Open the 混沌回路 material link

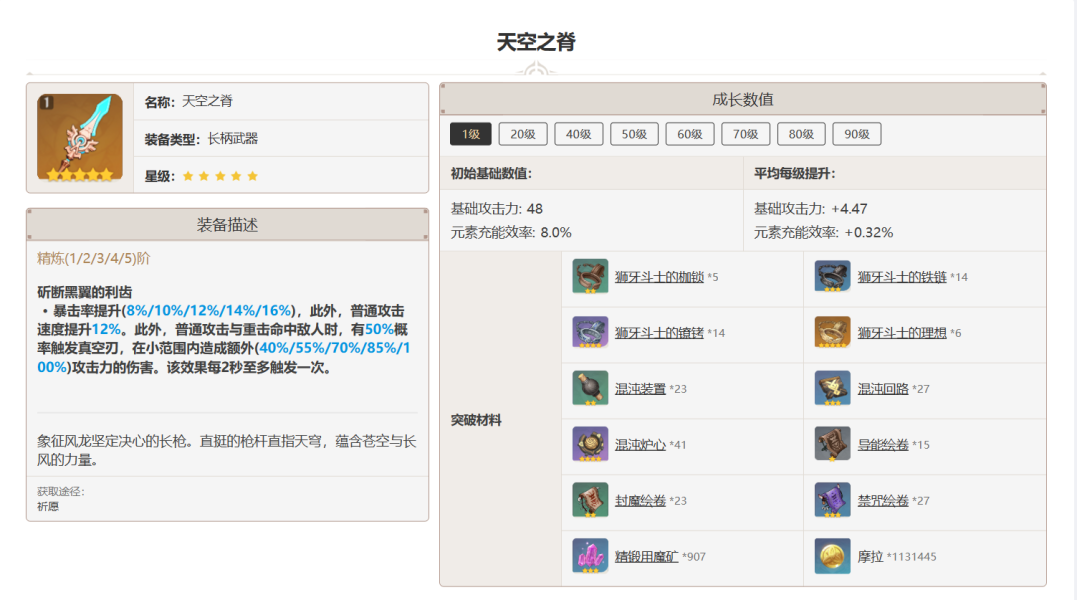(x=883, y=389)
